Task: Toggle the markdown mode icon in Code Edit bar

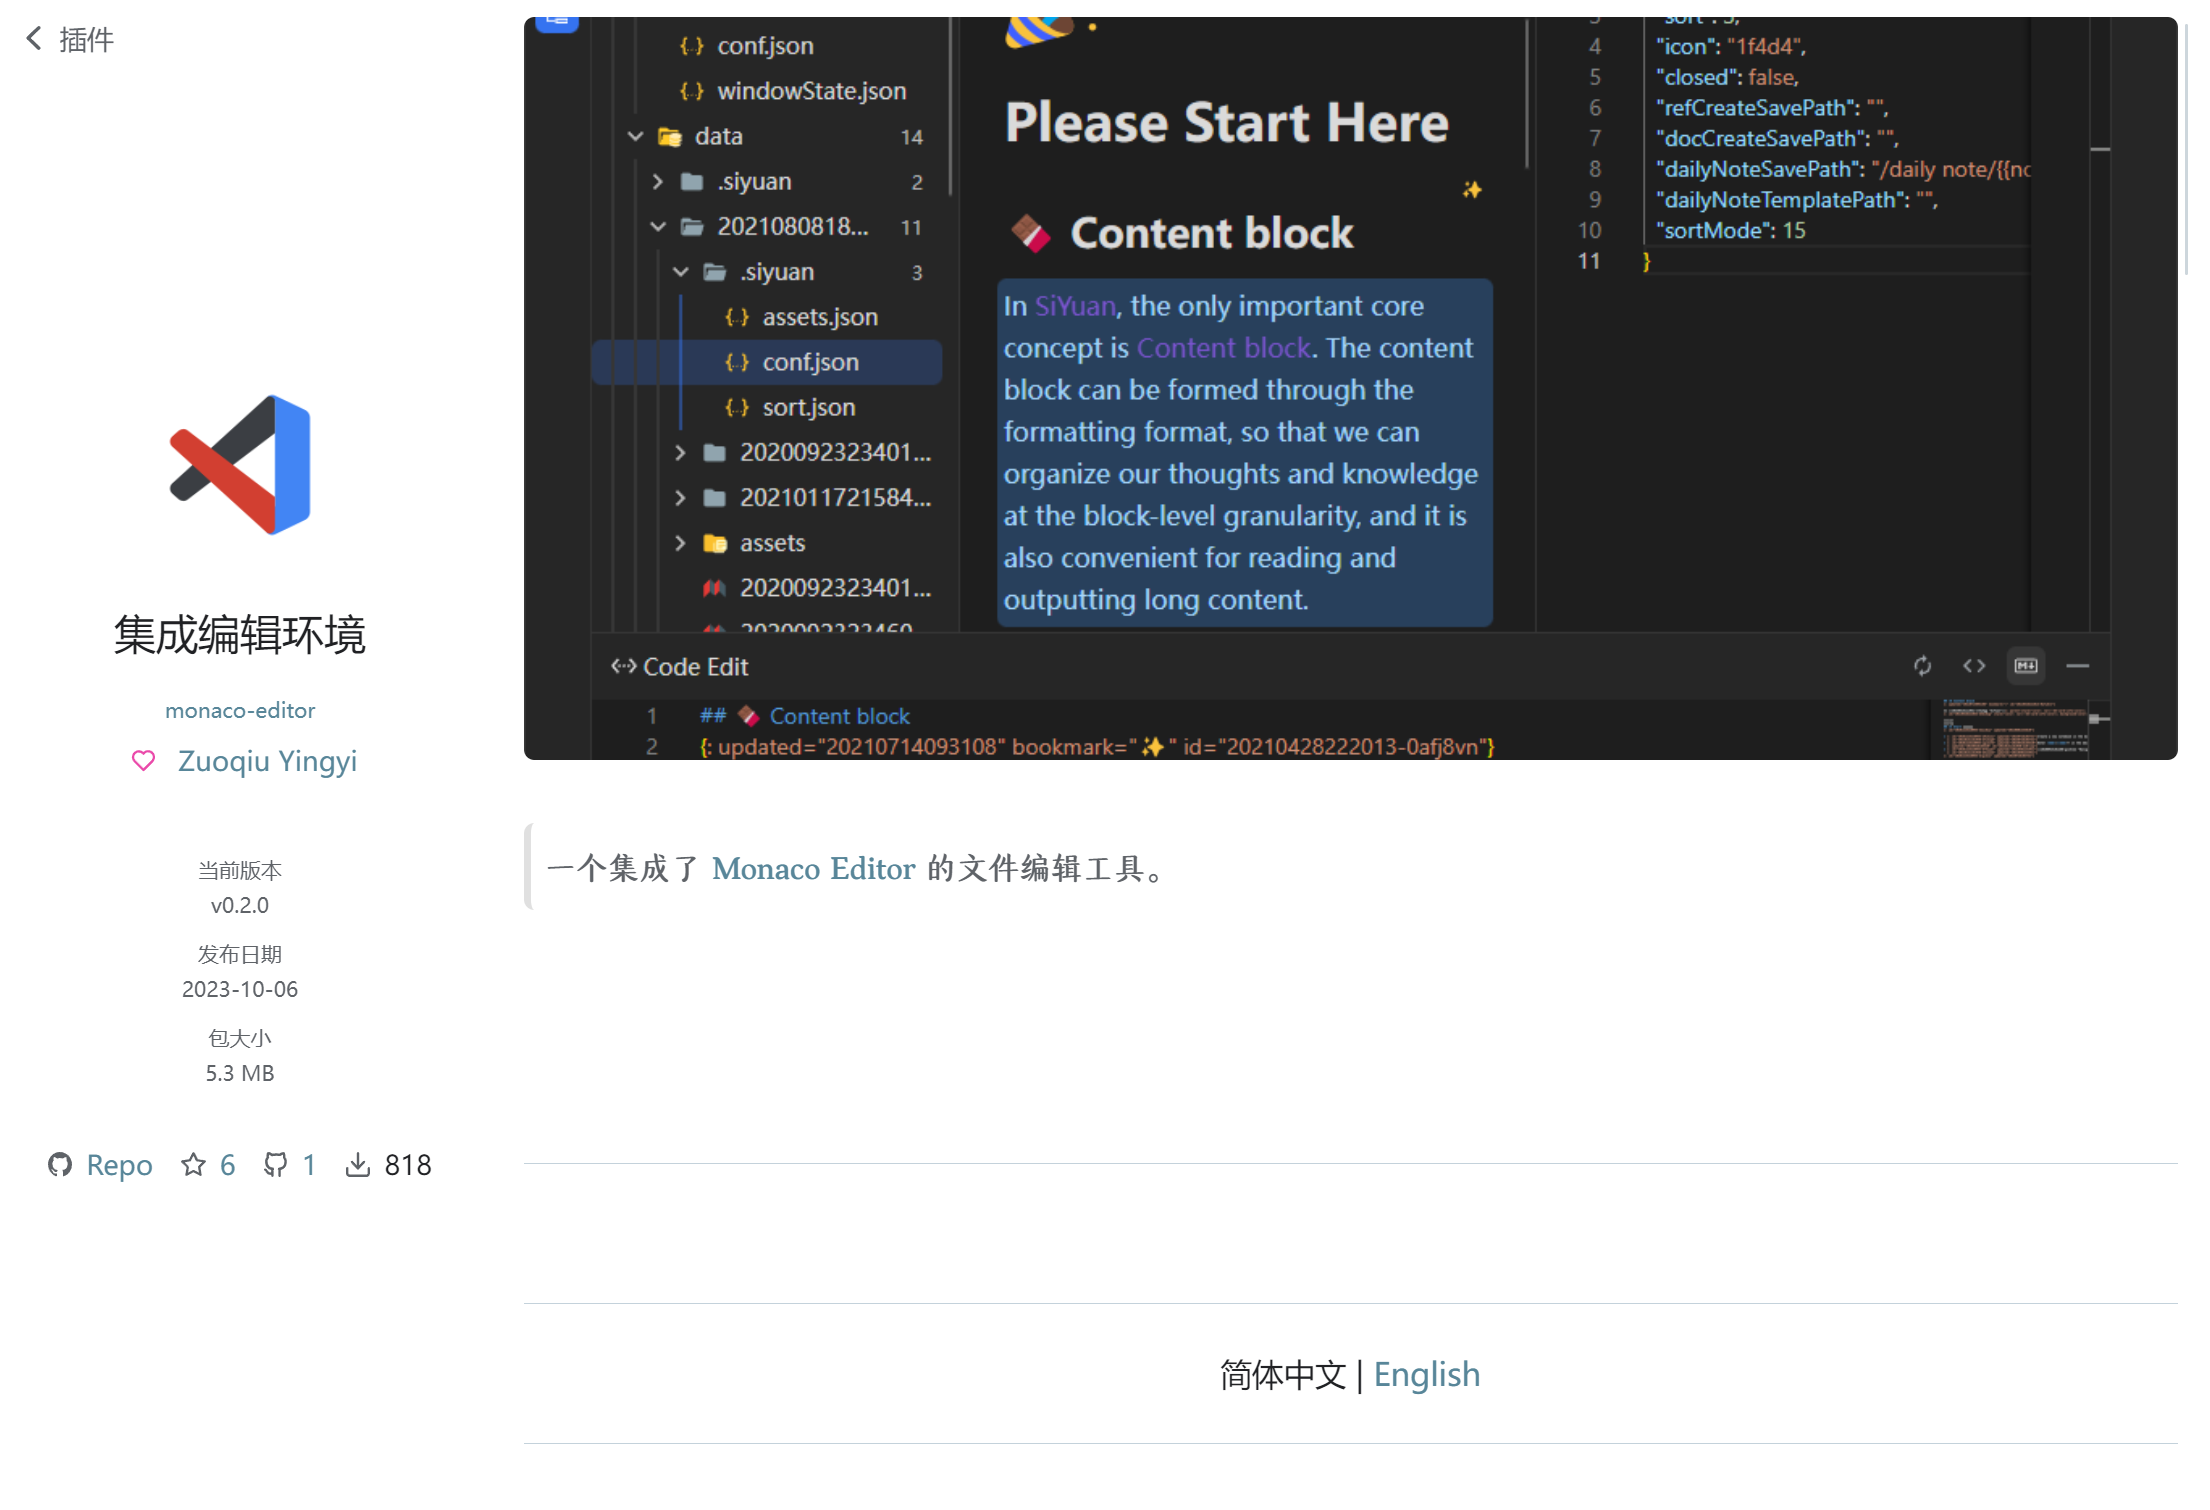Action: [x=2026, y=666]
